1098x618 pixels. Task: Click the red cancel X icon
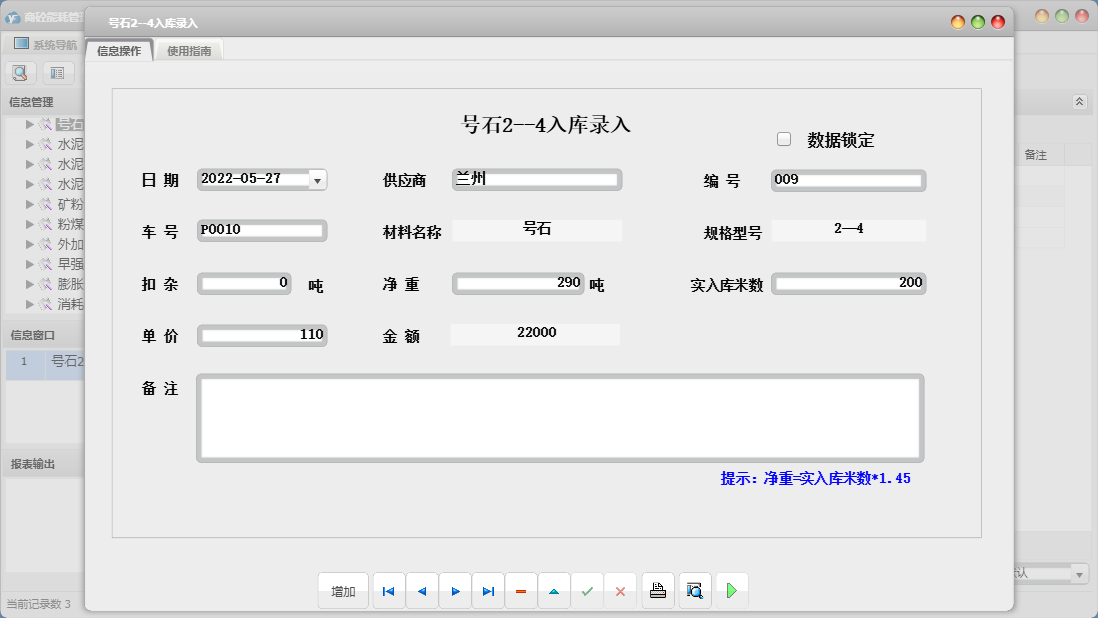(621, 590)
